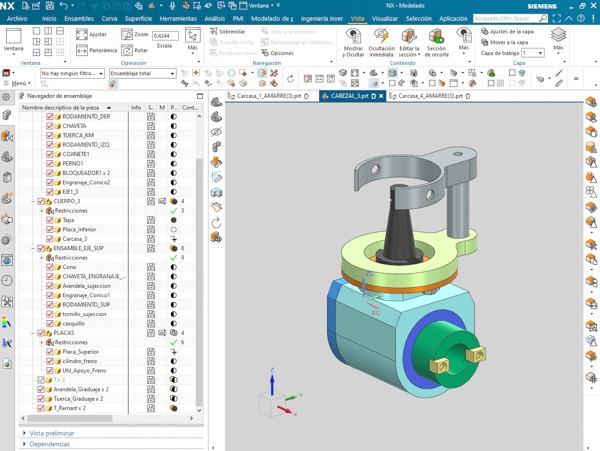Click the Opciones navigation button
This screenshot has height=451, width=600.
tap(276, 53)
